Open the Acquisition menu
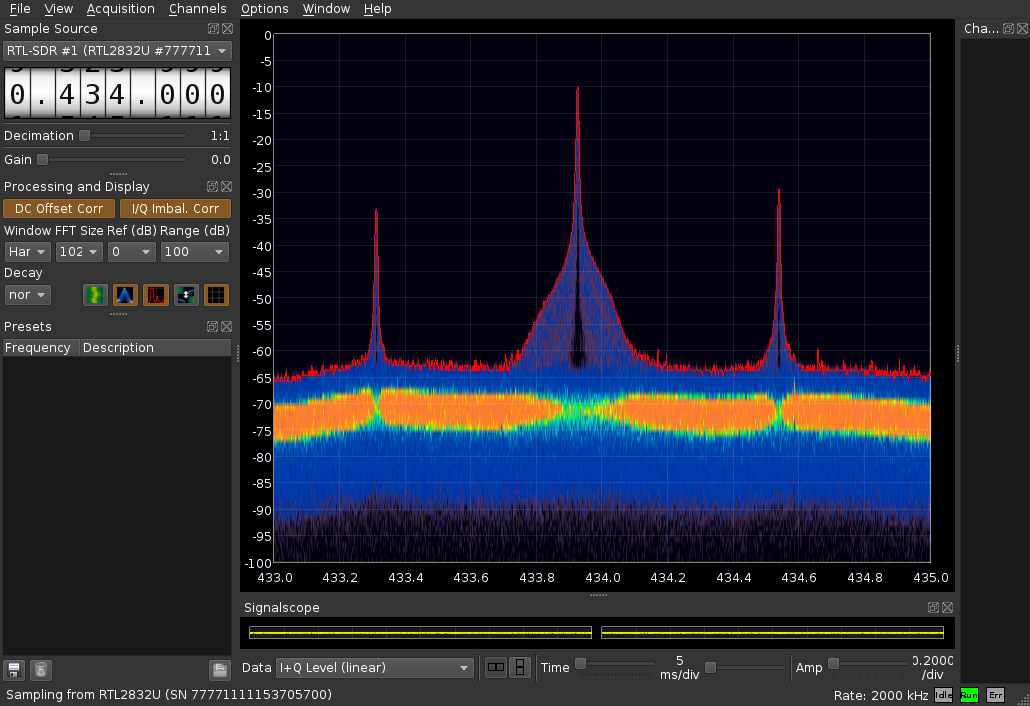The width and height of the screenshot is (1030, 706). coord(120,9)
